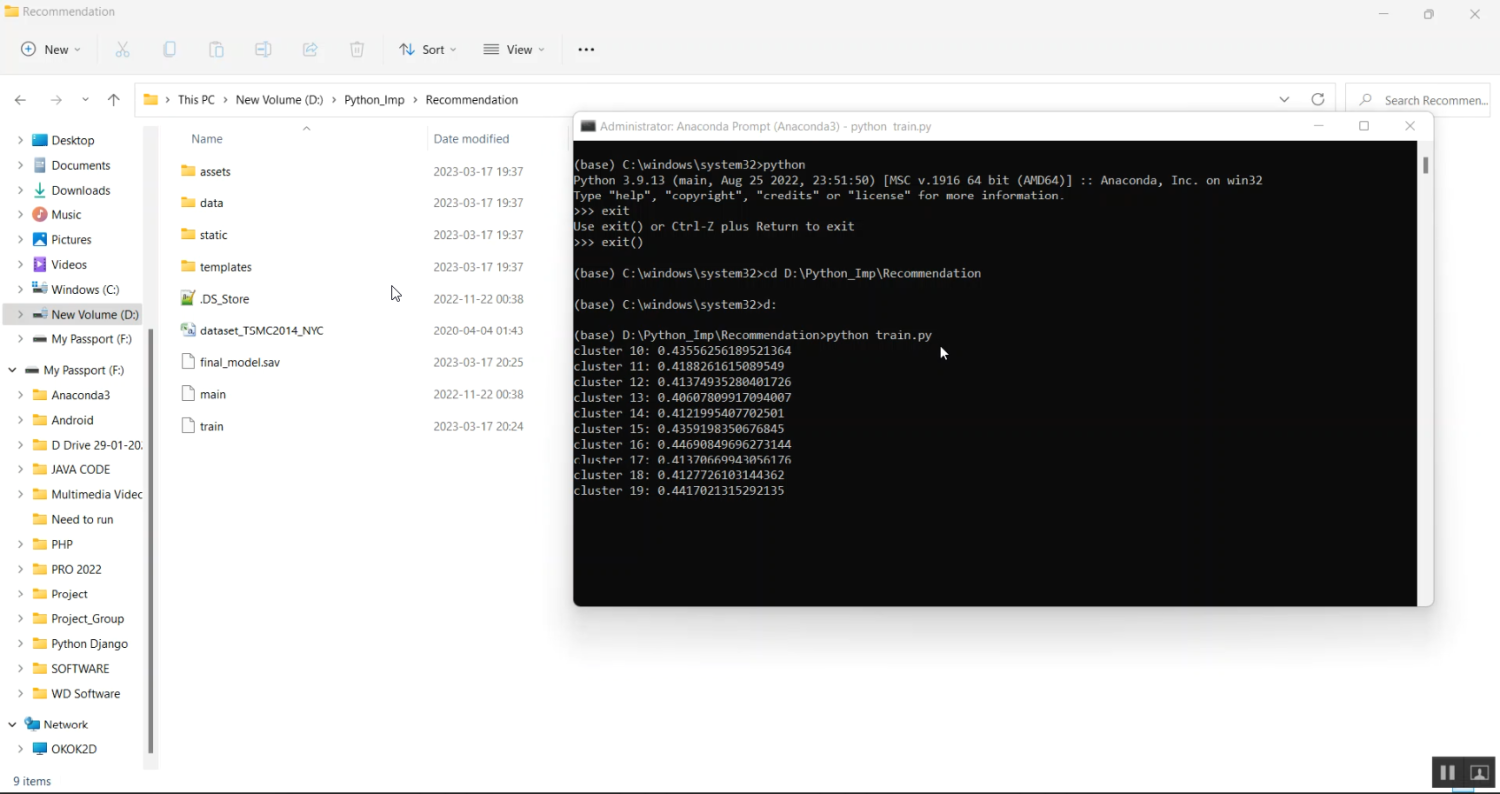Pause the screen recording
Image resolution: width=1500 pixels, height=794 pixels.
(1447, 773)
